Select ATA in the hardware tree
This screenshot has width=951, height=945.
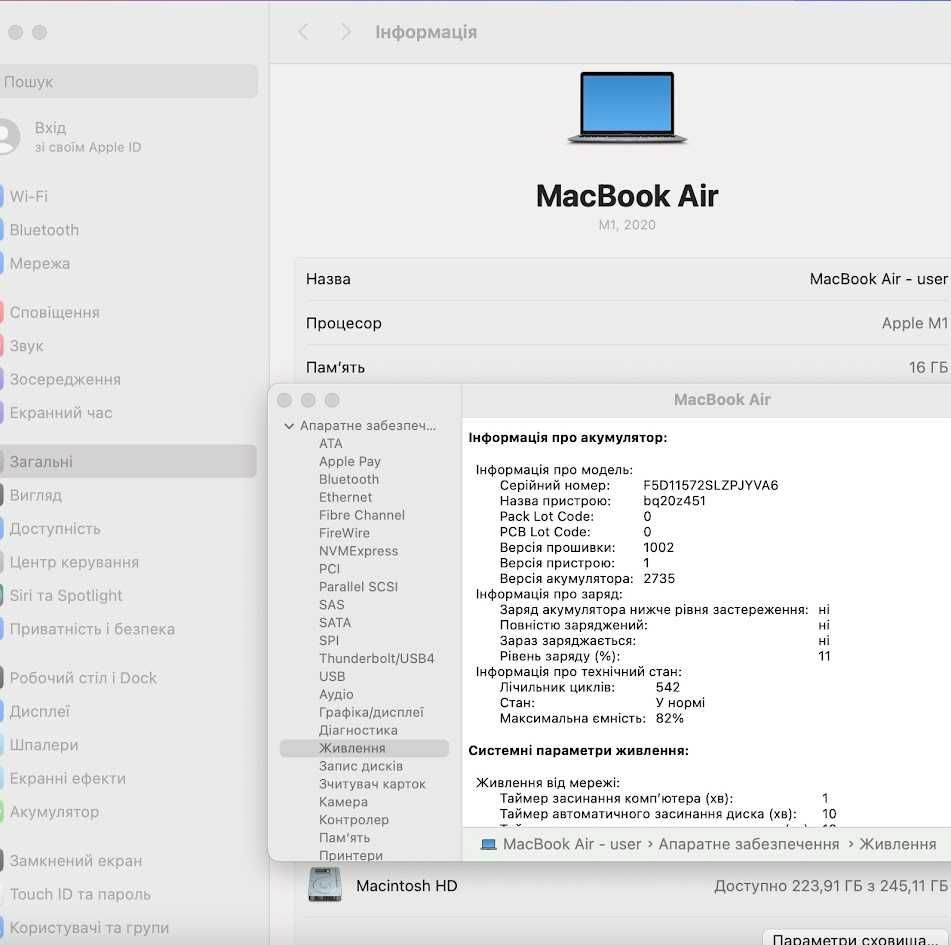click(x=331, y=443)
